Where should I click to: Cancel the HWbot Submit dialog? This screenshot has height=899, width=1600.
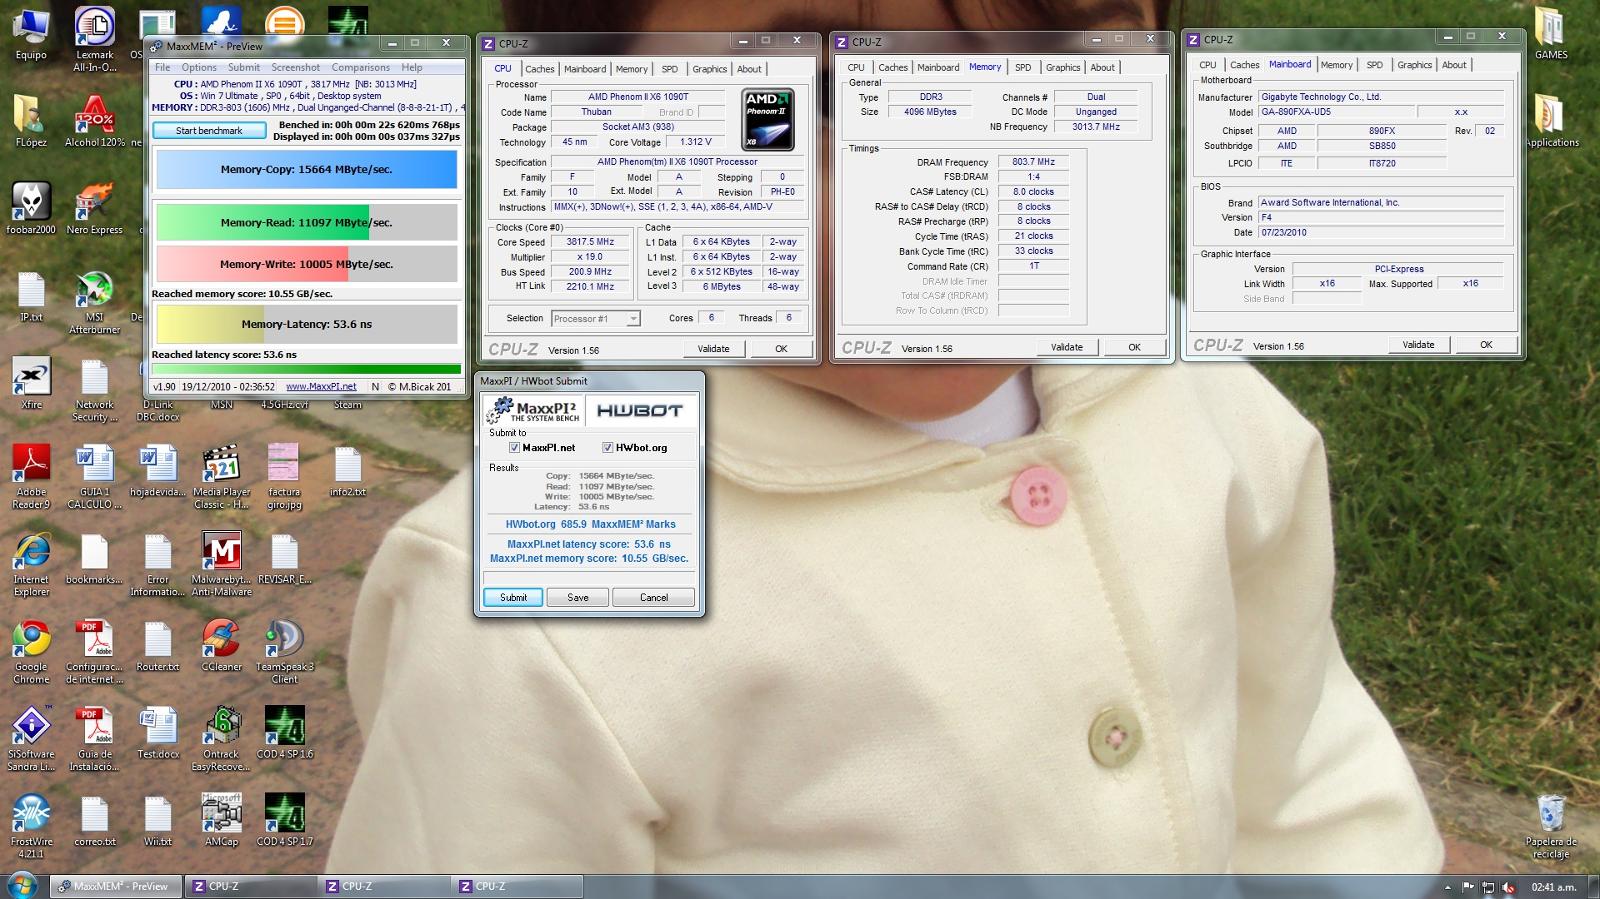tap(654, 597)
